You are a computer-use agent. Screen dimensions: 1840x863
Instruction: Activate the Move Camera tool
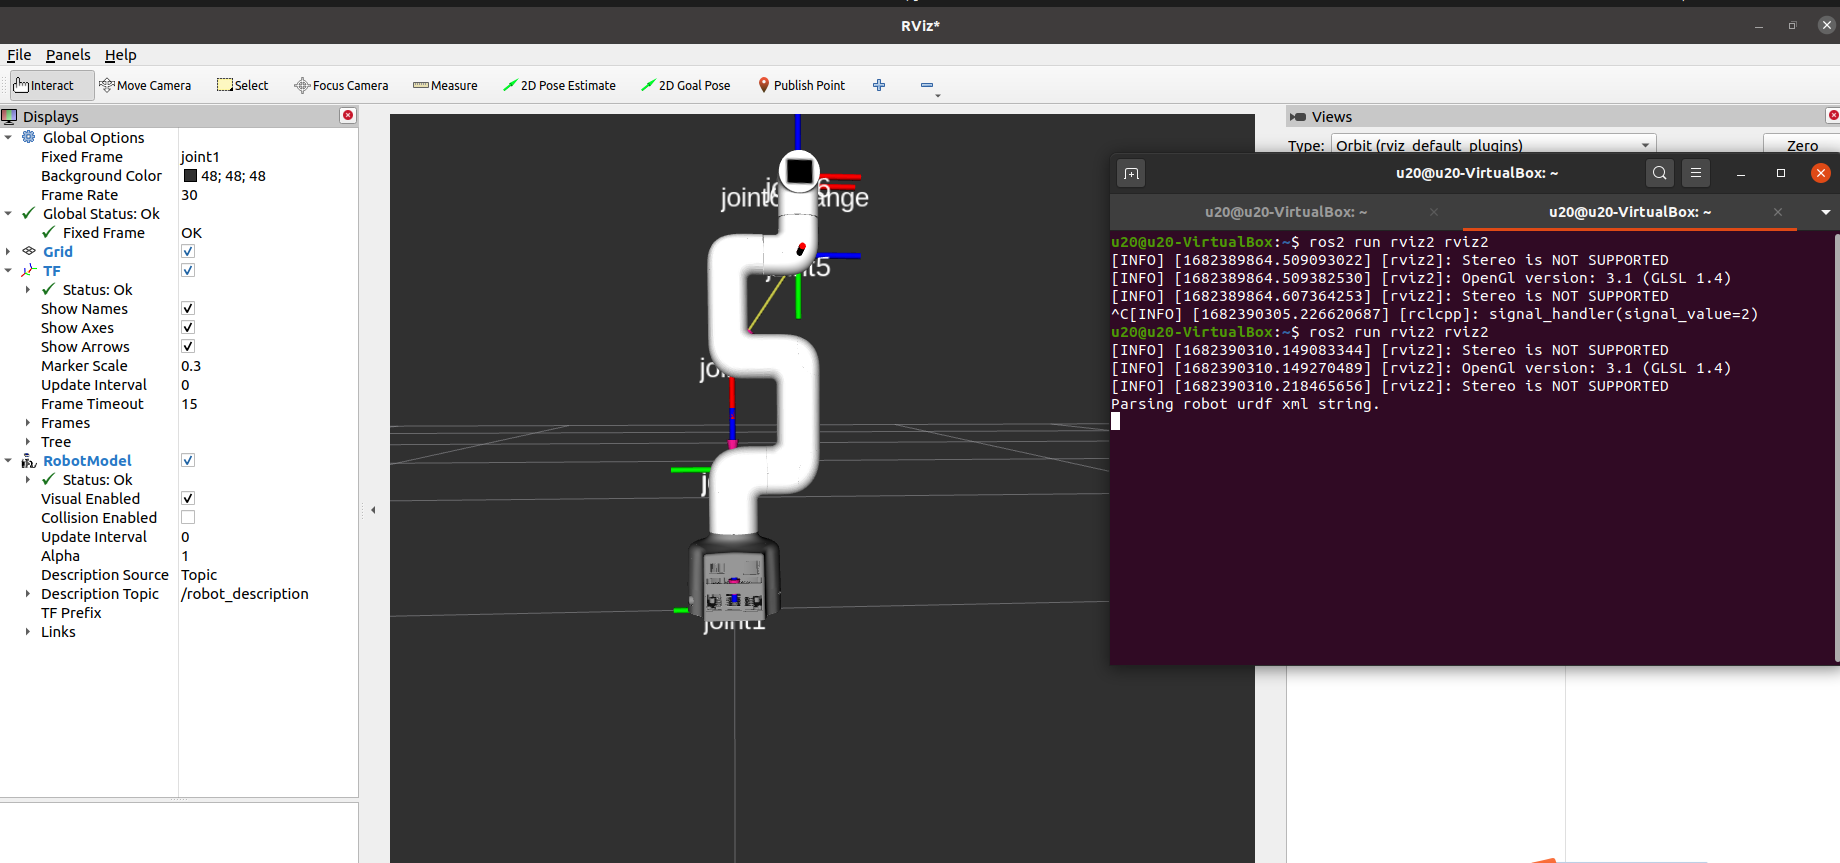pos(146,86)
